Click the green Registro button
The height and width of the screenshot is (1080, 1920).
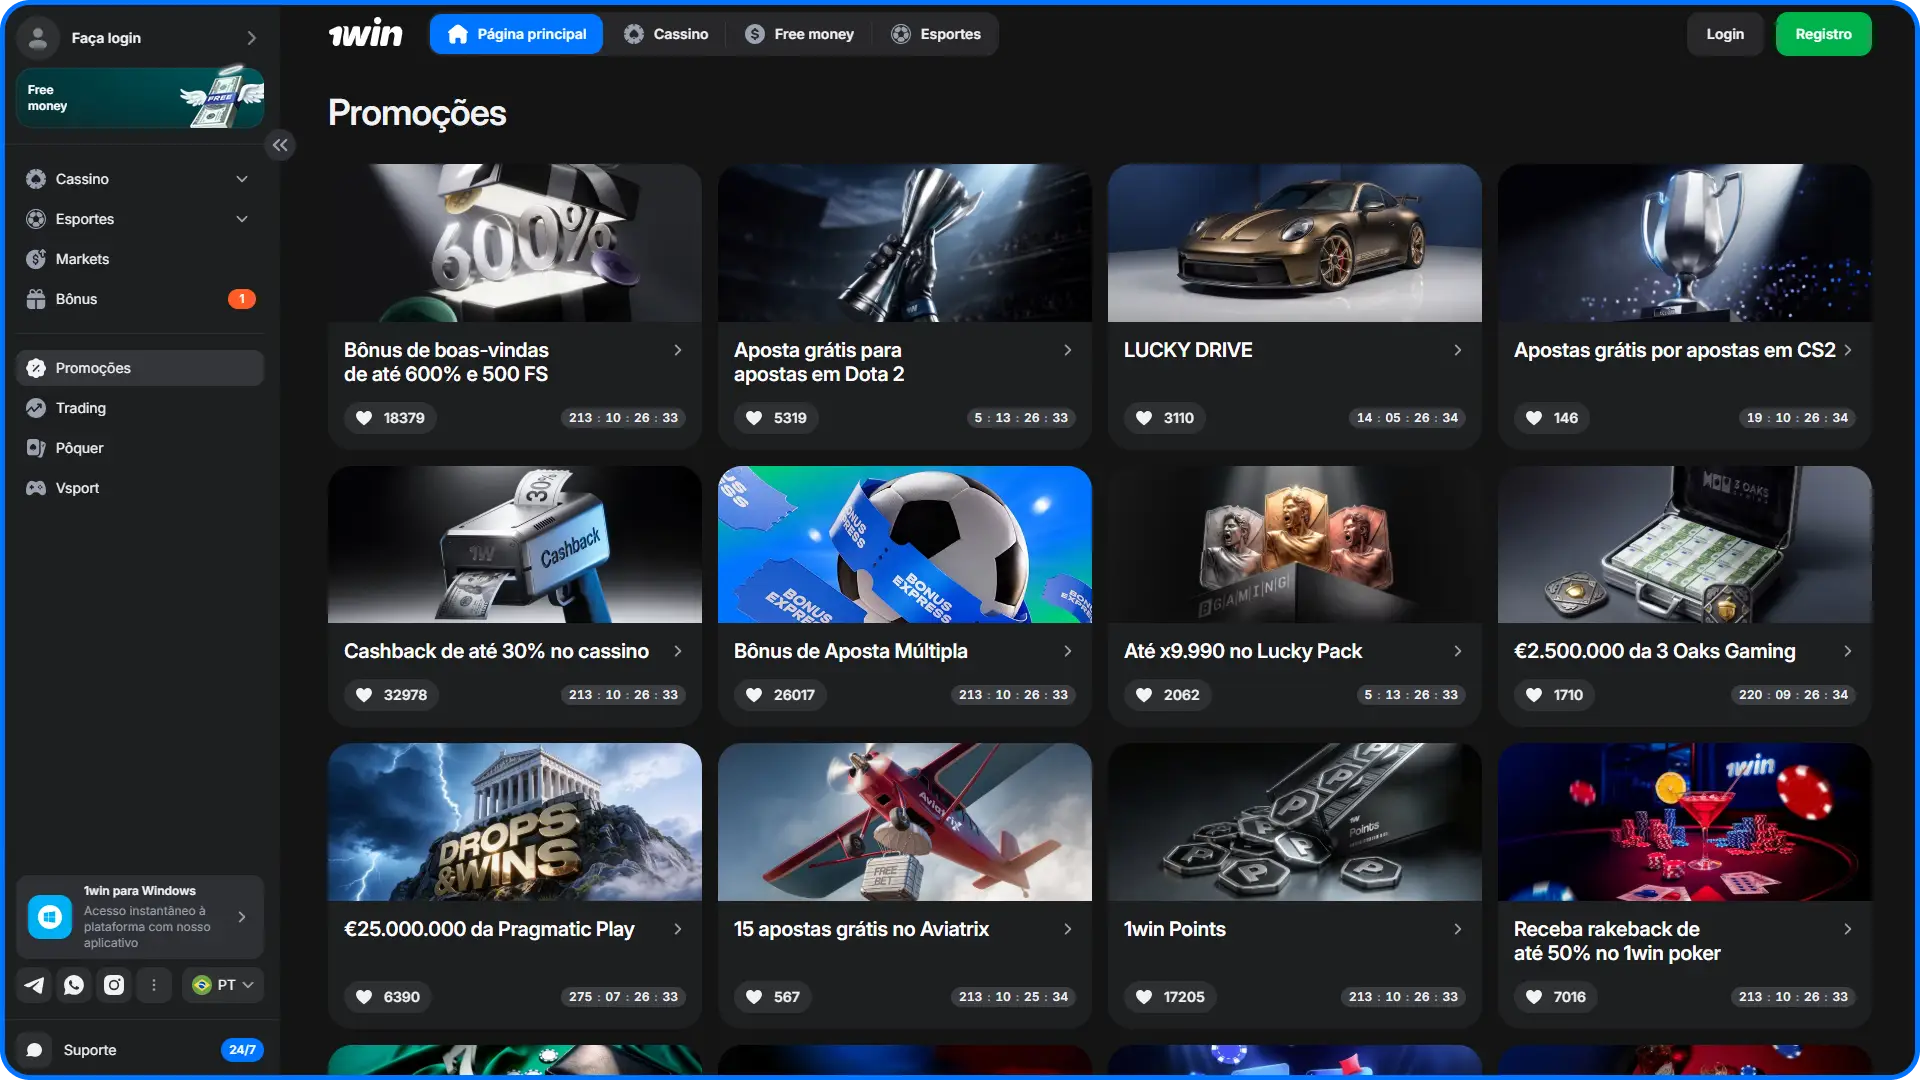[x=1823, y=34]
